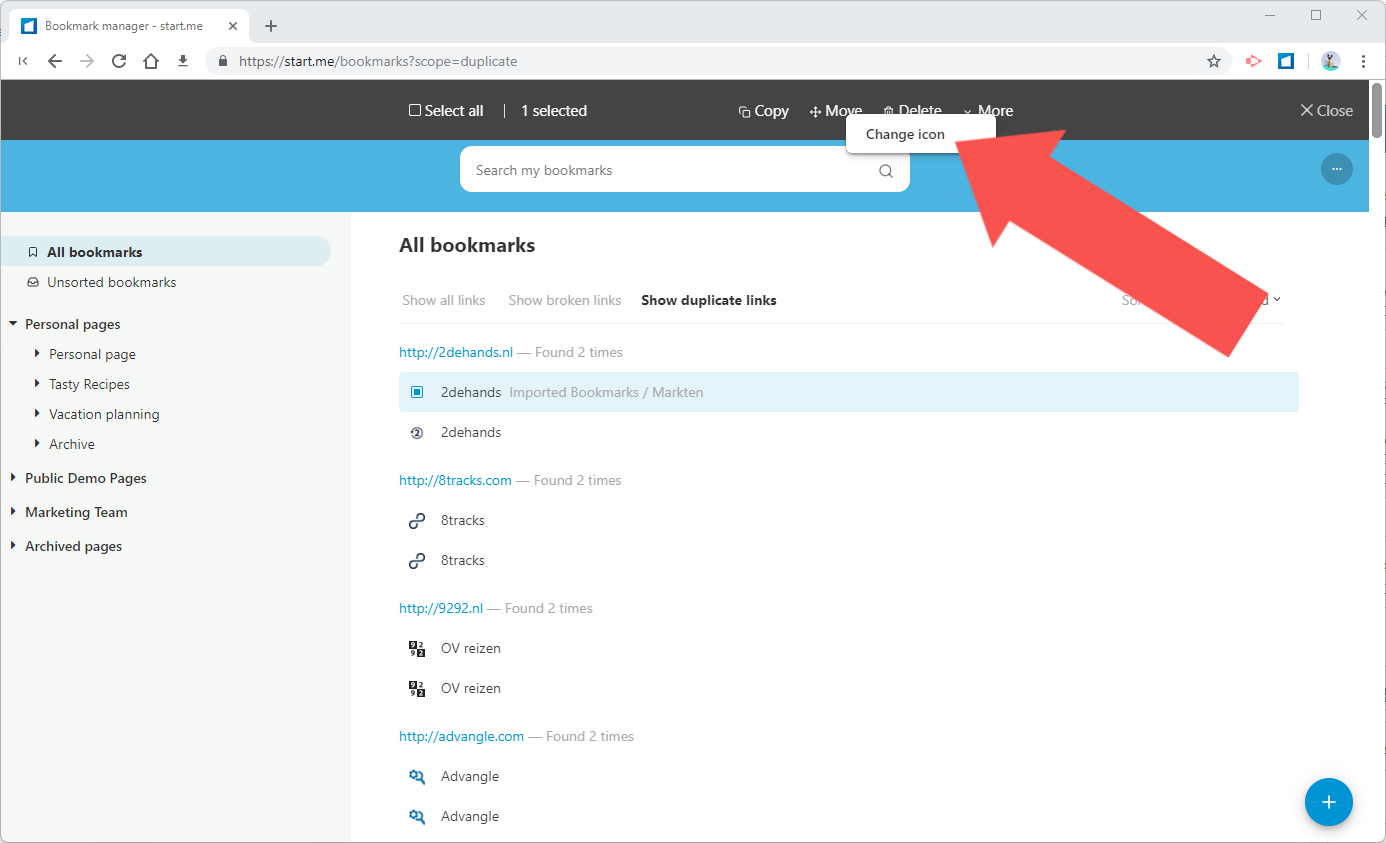Click the link icon of second 8tracks row
Screen dimensions: 1386x843
point(417,561)
